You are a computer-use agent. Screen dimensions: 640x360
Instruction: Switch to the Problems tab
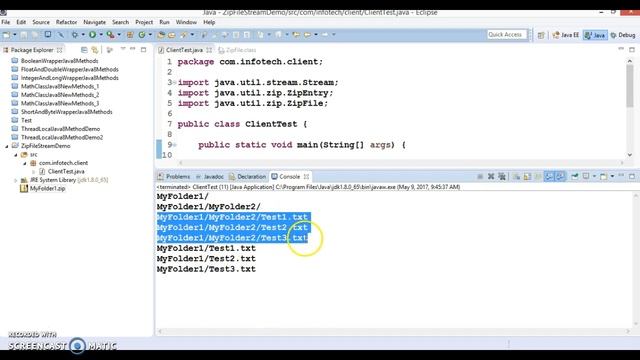click(x=174, y=176)
